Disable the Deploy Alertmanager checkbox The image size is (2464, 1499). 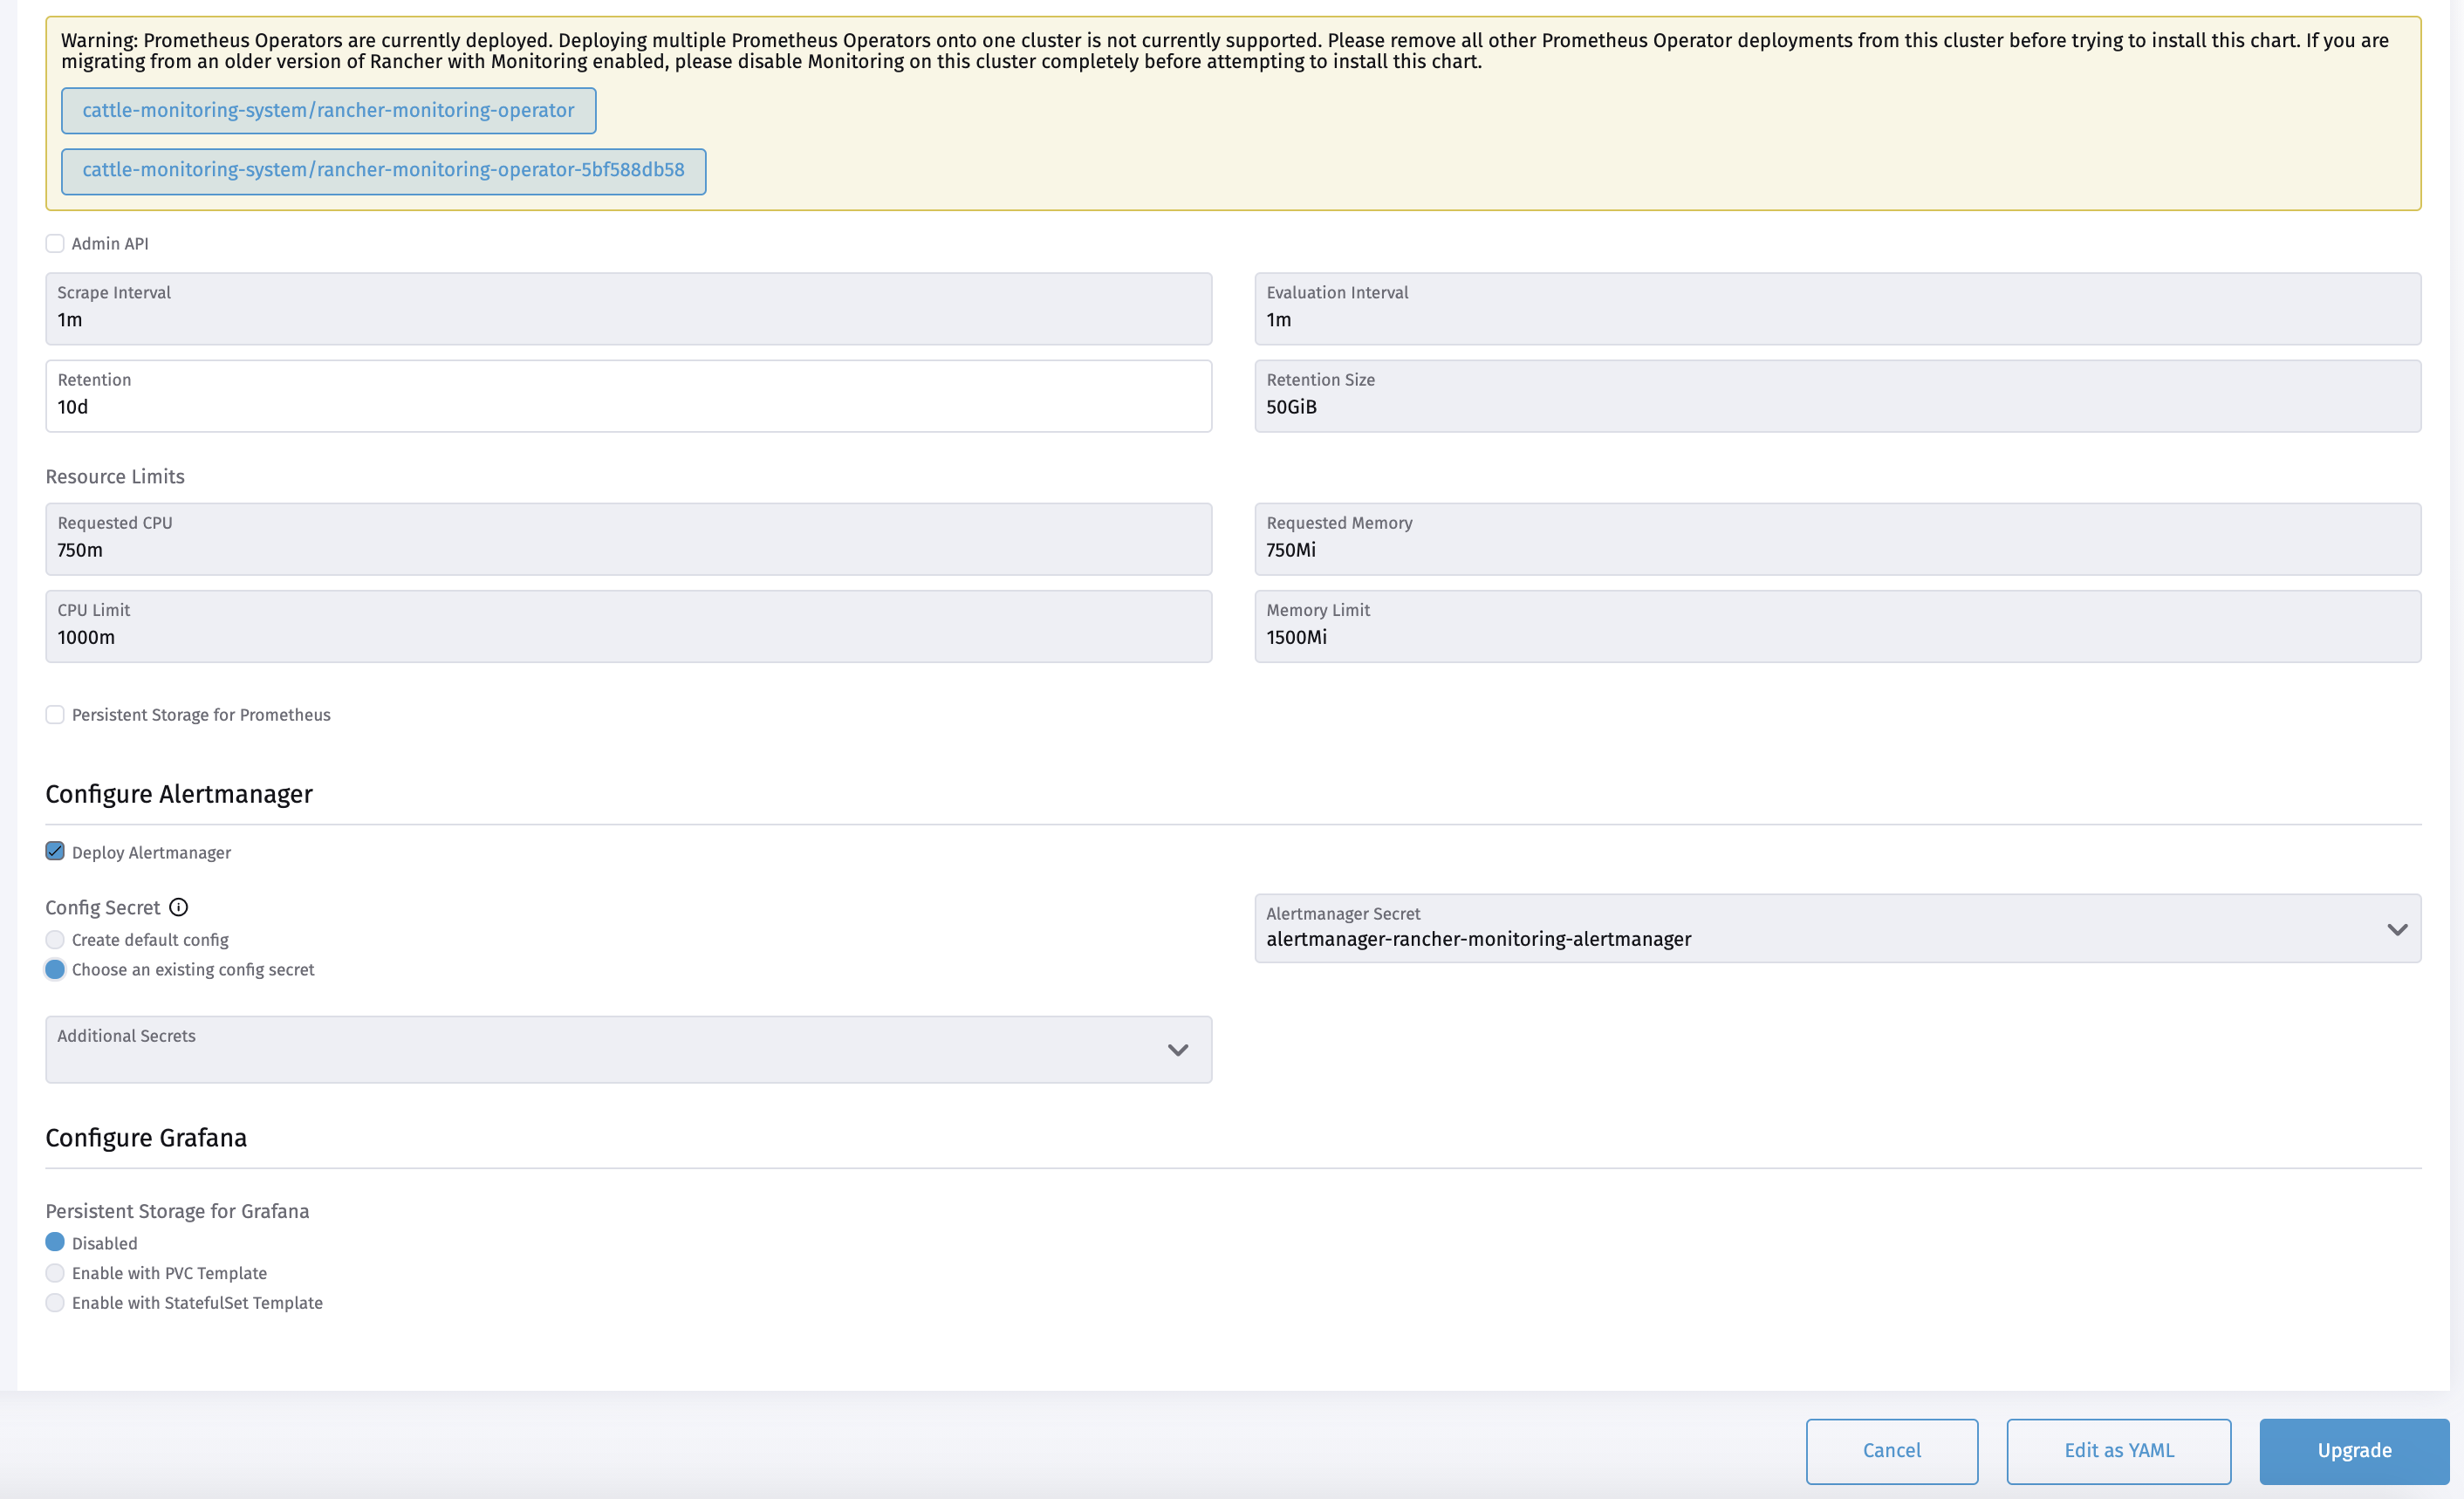coord(55,851)
